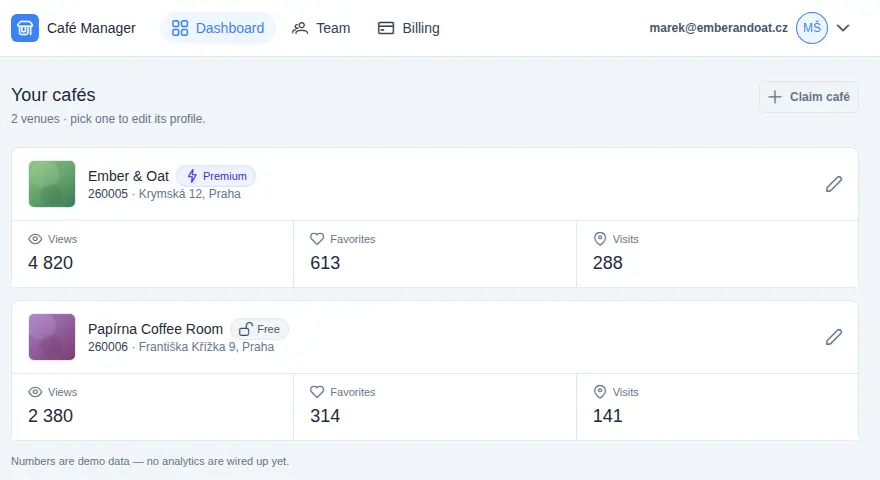The image size is (880, 480).
Task: Click the Café Manager store logo icon
Action: [25, 28]
